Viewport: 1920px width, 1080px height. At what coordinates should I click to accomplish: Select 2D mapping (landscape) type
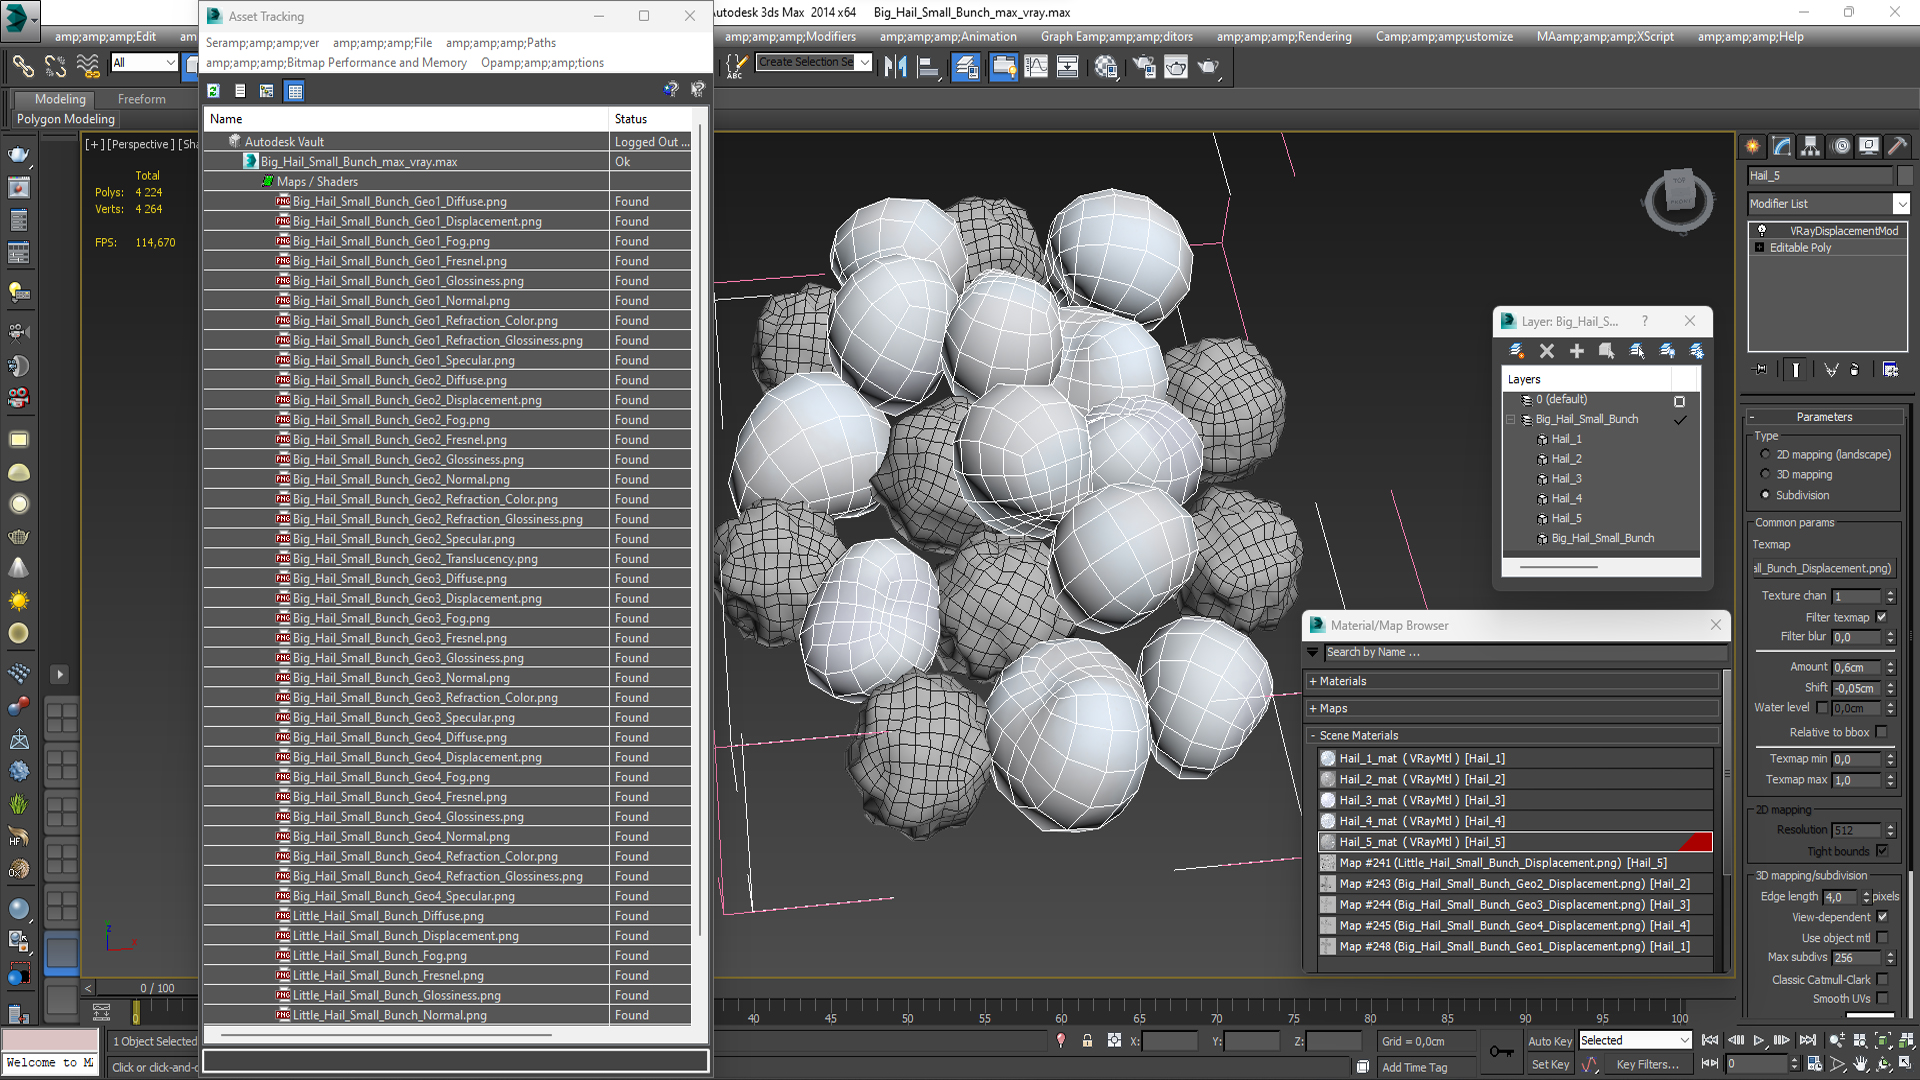(1766, 454)
